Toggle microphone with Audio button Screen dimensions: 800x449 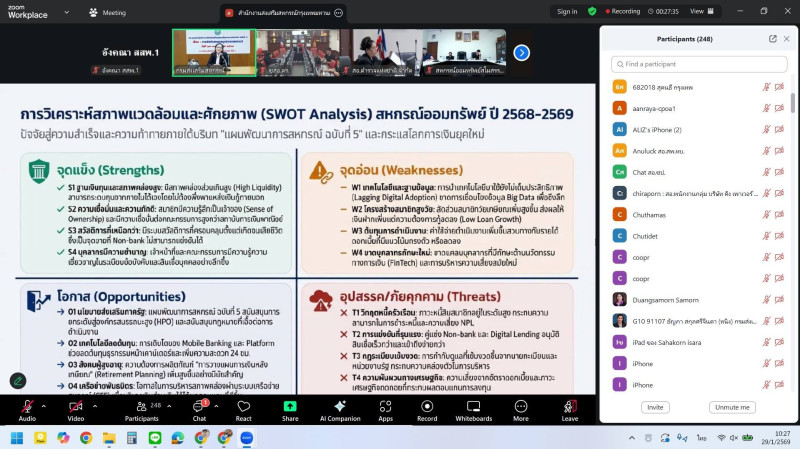tap(27, 410)
